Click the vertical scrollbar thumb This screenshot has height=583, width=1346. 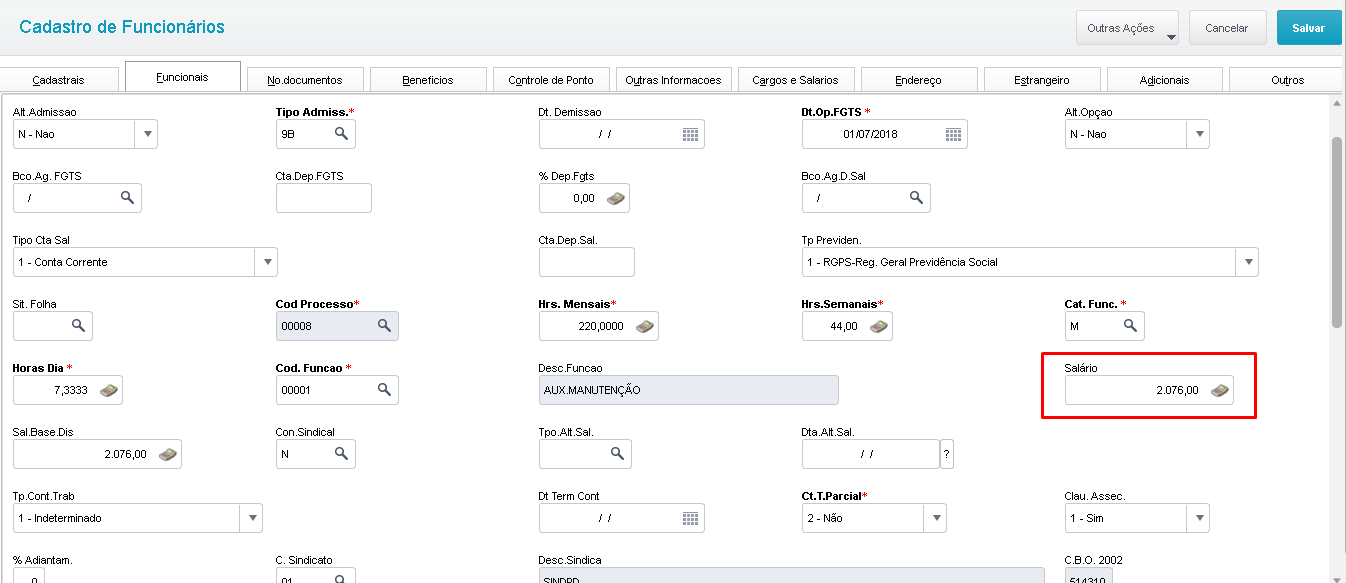coord(1336,232)
